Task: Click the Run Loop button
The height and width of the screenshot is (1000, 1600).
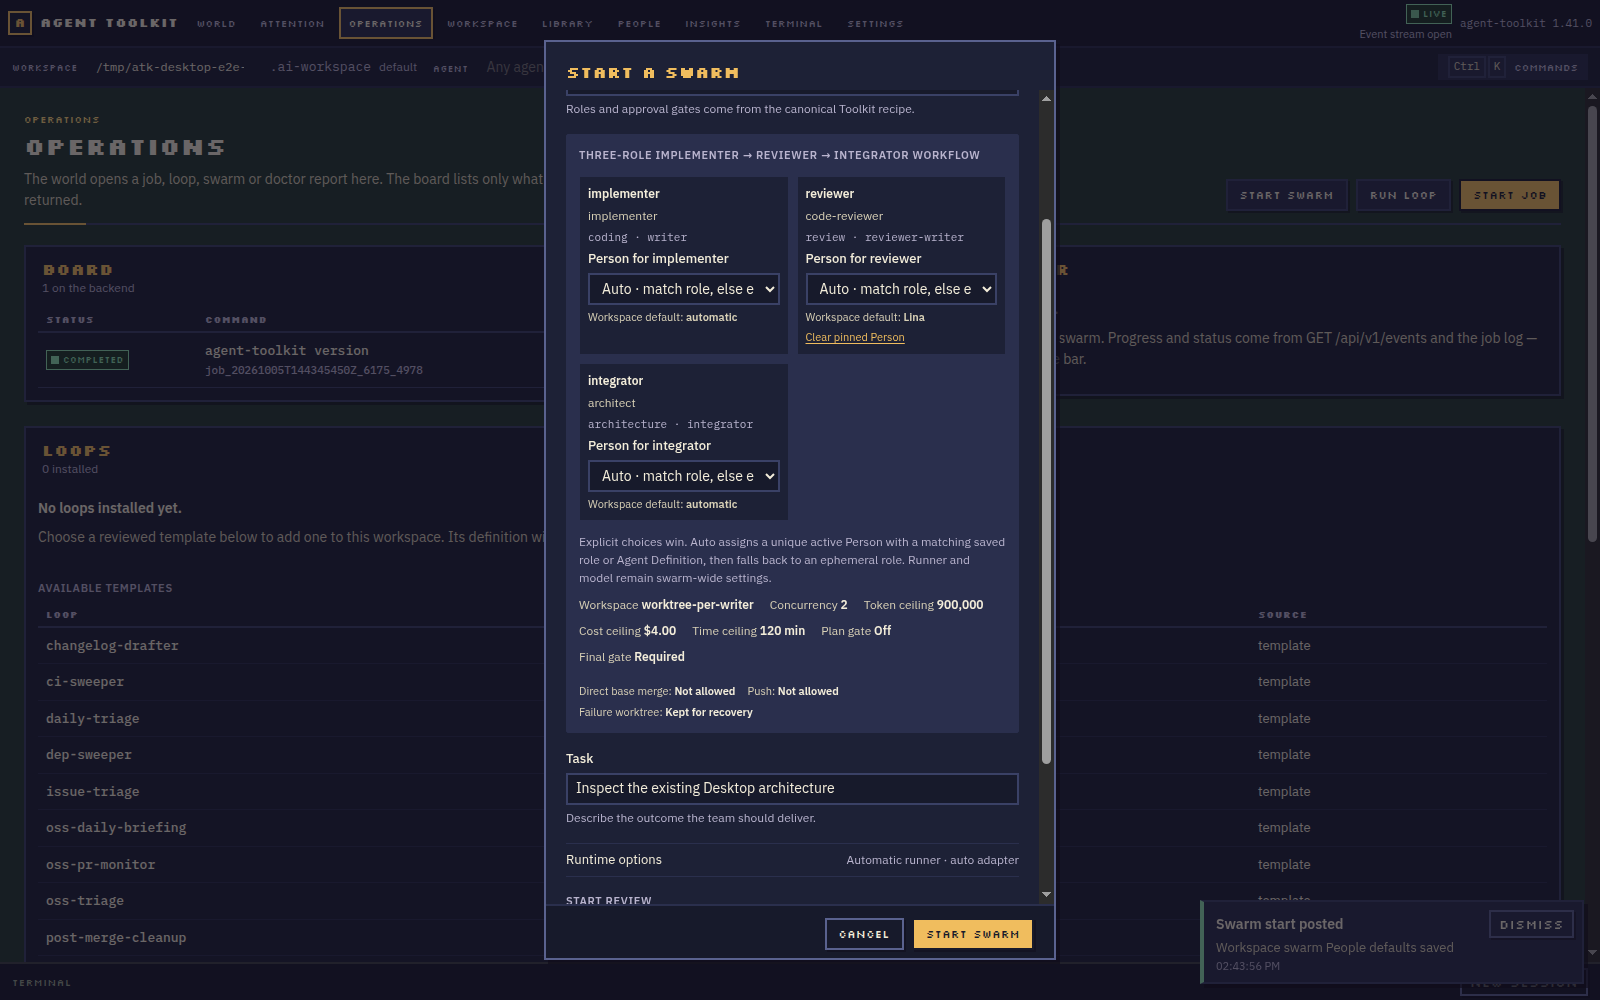Action: pos(1403,195)
